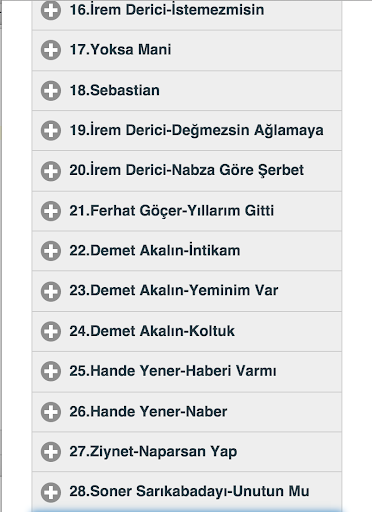Screen dimensions: 372x512
Task: Choose 27.Ziynet-Naparsan Yap title text
Action: pyautogui.click(x=153, y=452)
